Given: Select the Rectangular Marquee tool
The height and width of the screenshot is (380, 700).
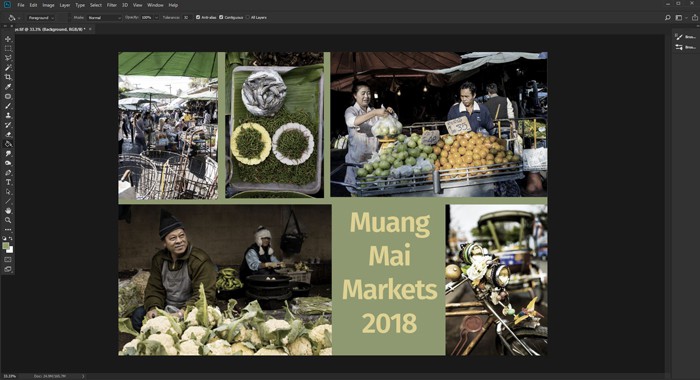Looking at the screenshot, I should click(8, 49).
